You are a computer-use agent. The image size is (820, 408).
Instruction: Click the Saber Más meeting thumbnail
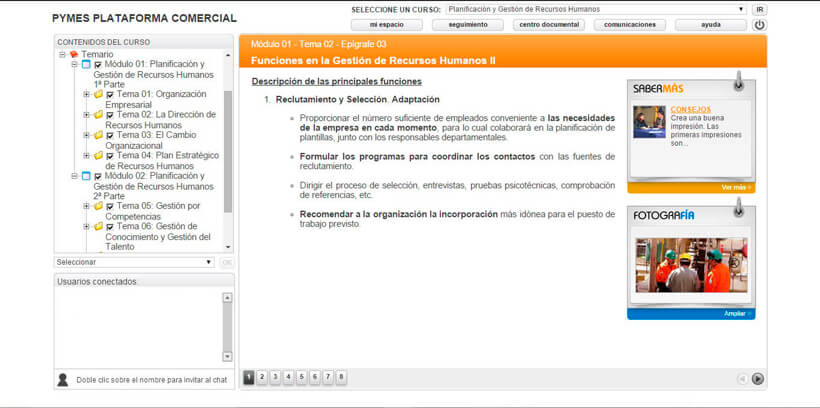tap(649, 122)
